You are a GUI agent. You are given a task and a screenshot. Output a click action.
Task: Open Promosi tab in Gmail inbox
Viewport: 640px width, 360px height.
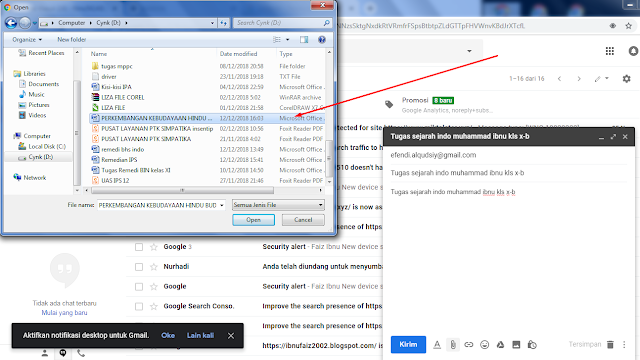(439, 104)
